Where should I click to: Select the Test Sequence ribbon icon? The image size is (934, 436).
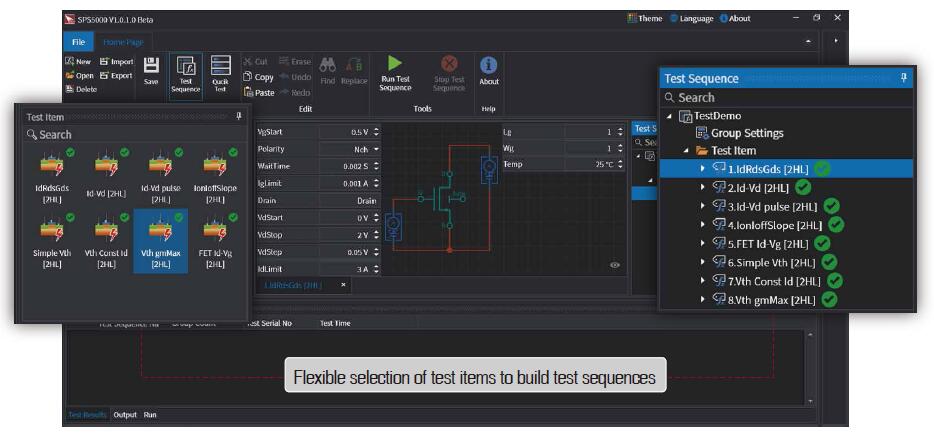(x=185, y=67)
